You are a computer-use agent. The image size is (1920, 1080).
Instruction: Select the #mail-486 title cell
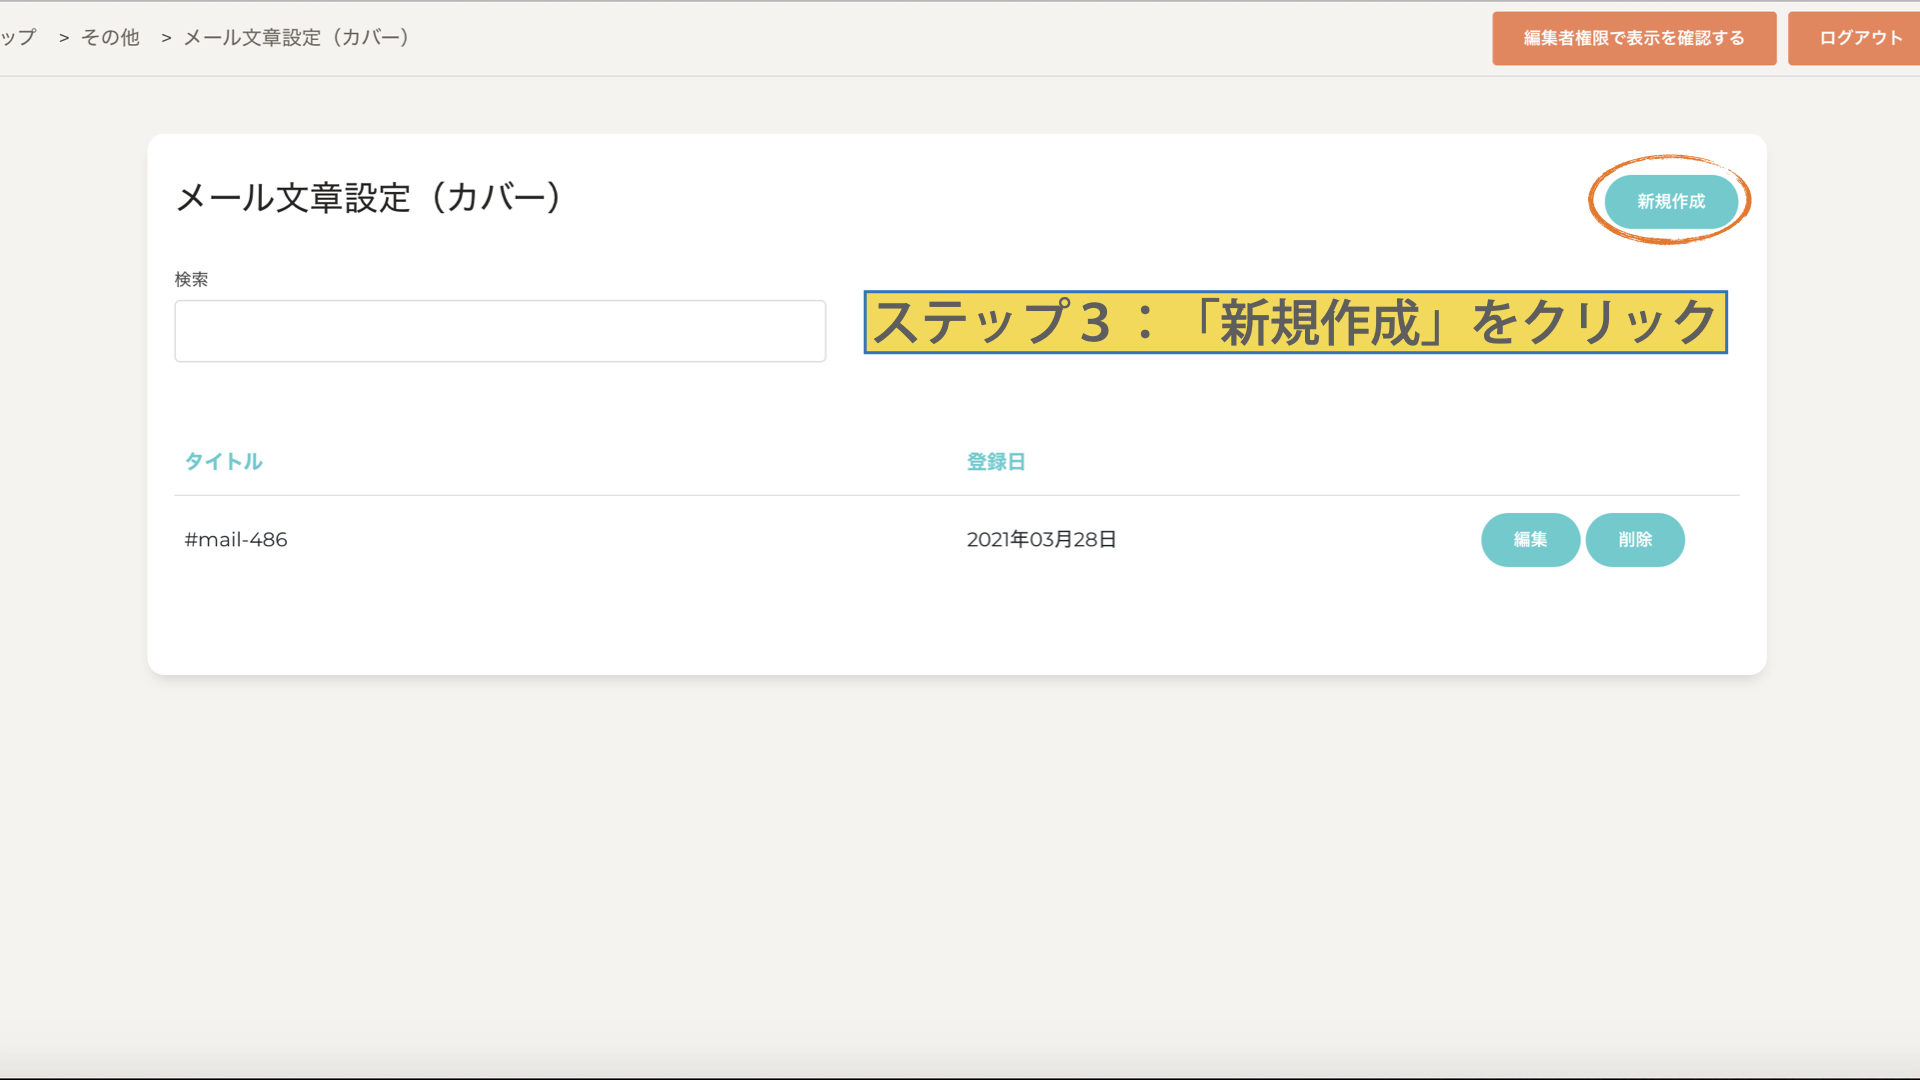(236, 540)
